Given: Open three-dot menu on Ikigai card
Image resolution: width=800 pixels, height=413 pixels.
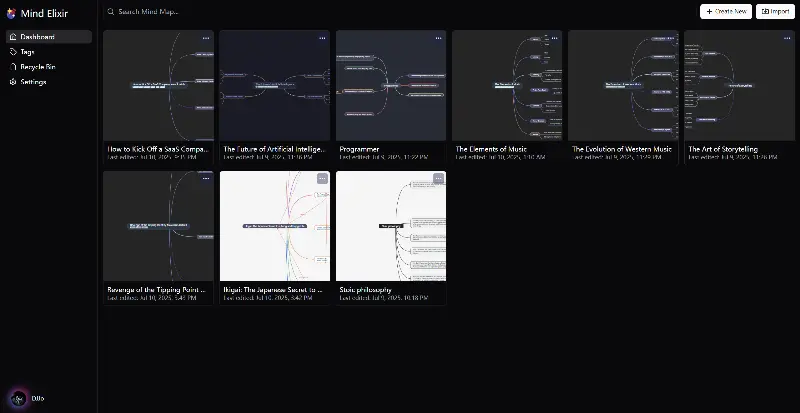Looking at the screenshot, I should [x=322, y=178].
